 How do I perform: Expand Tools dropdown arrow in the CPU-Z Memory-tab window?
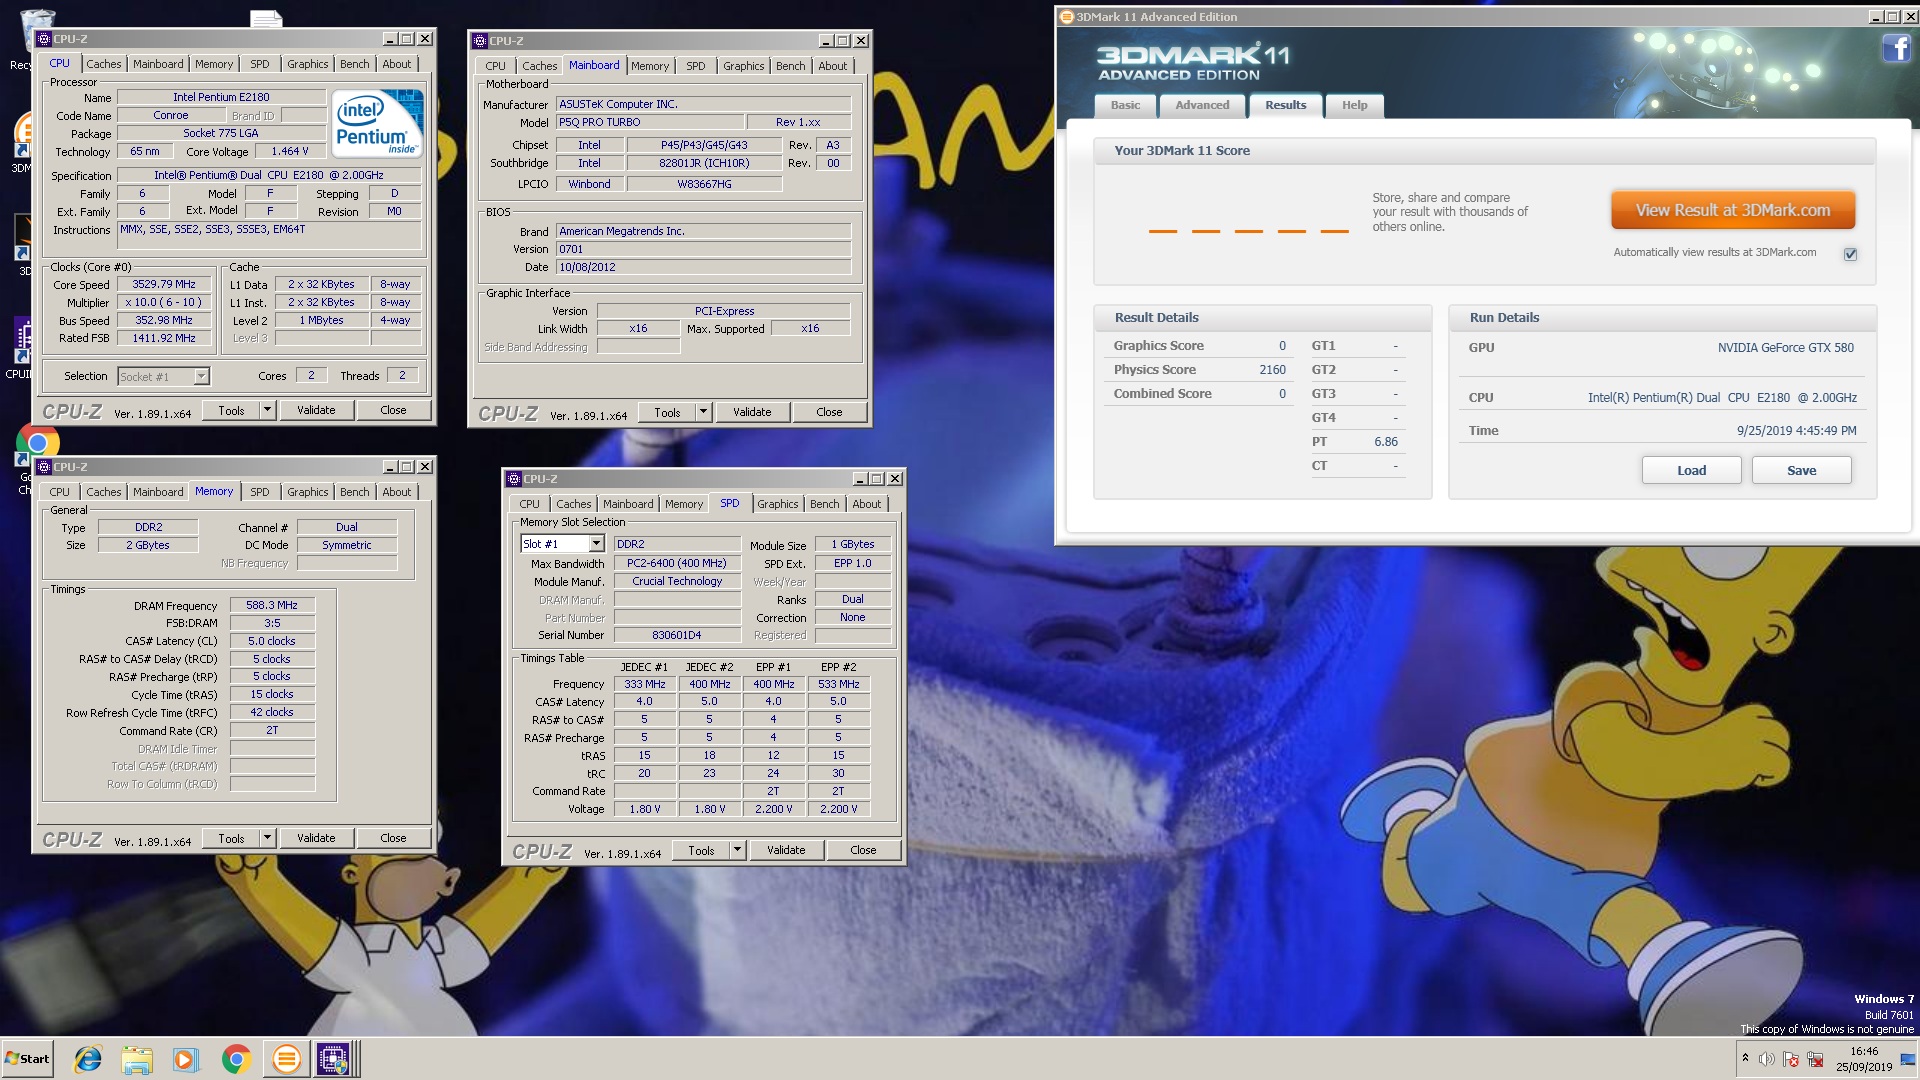267,838
